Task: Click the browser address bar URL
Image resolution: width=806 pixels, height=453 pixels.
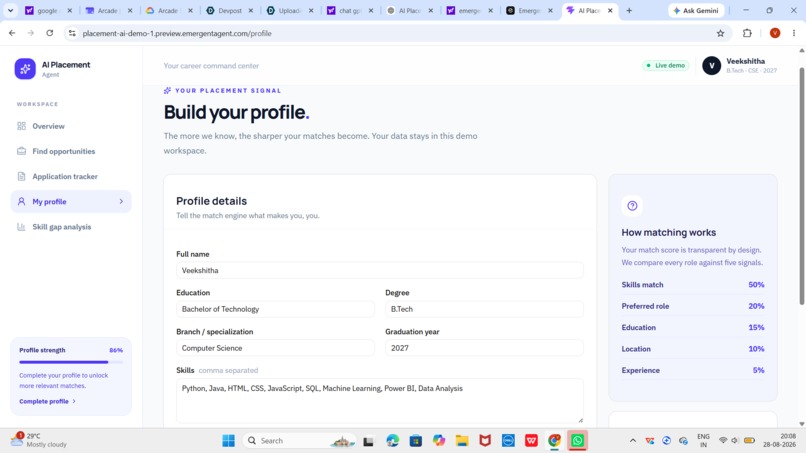Action: [x=177, y=33]
